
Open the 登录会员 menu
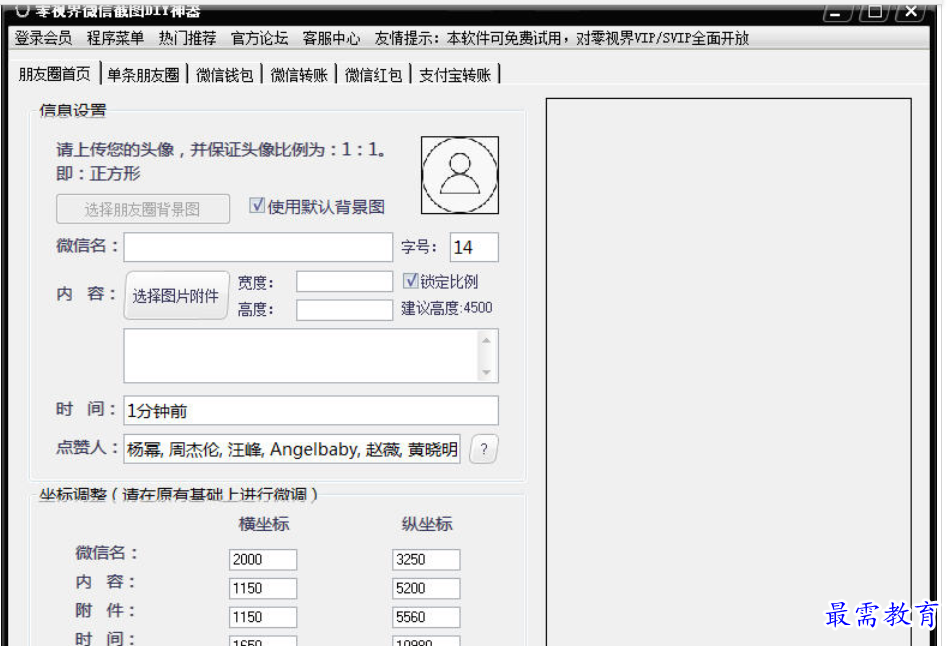coord(43,39)
